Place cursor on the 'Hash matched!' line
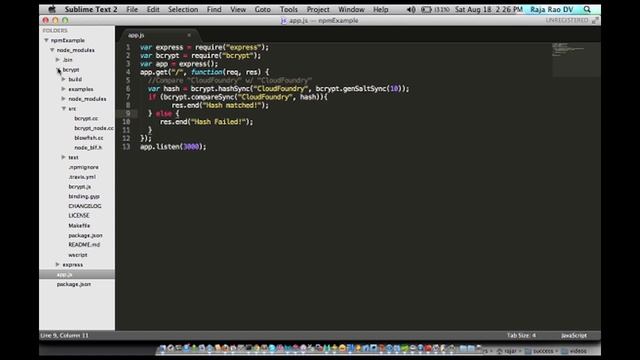The width and height of the screenshot is (640, 360). (x=220, y=105)
